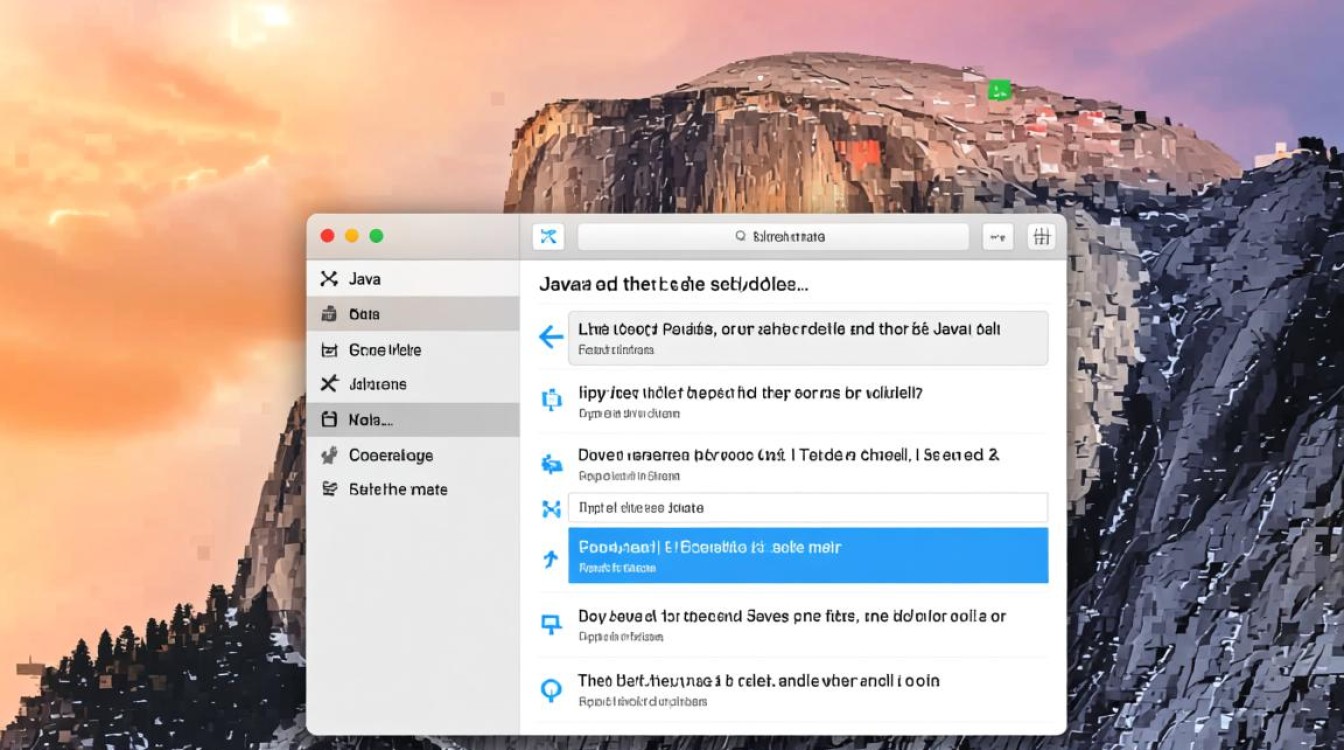The width and height of the screenshot is (1344, 750).
Task: Click the first gray row starting with "Lhte"
Action: pos(807,337)
